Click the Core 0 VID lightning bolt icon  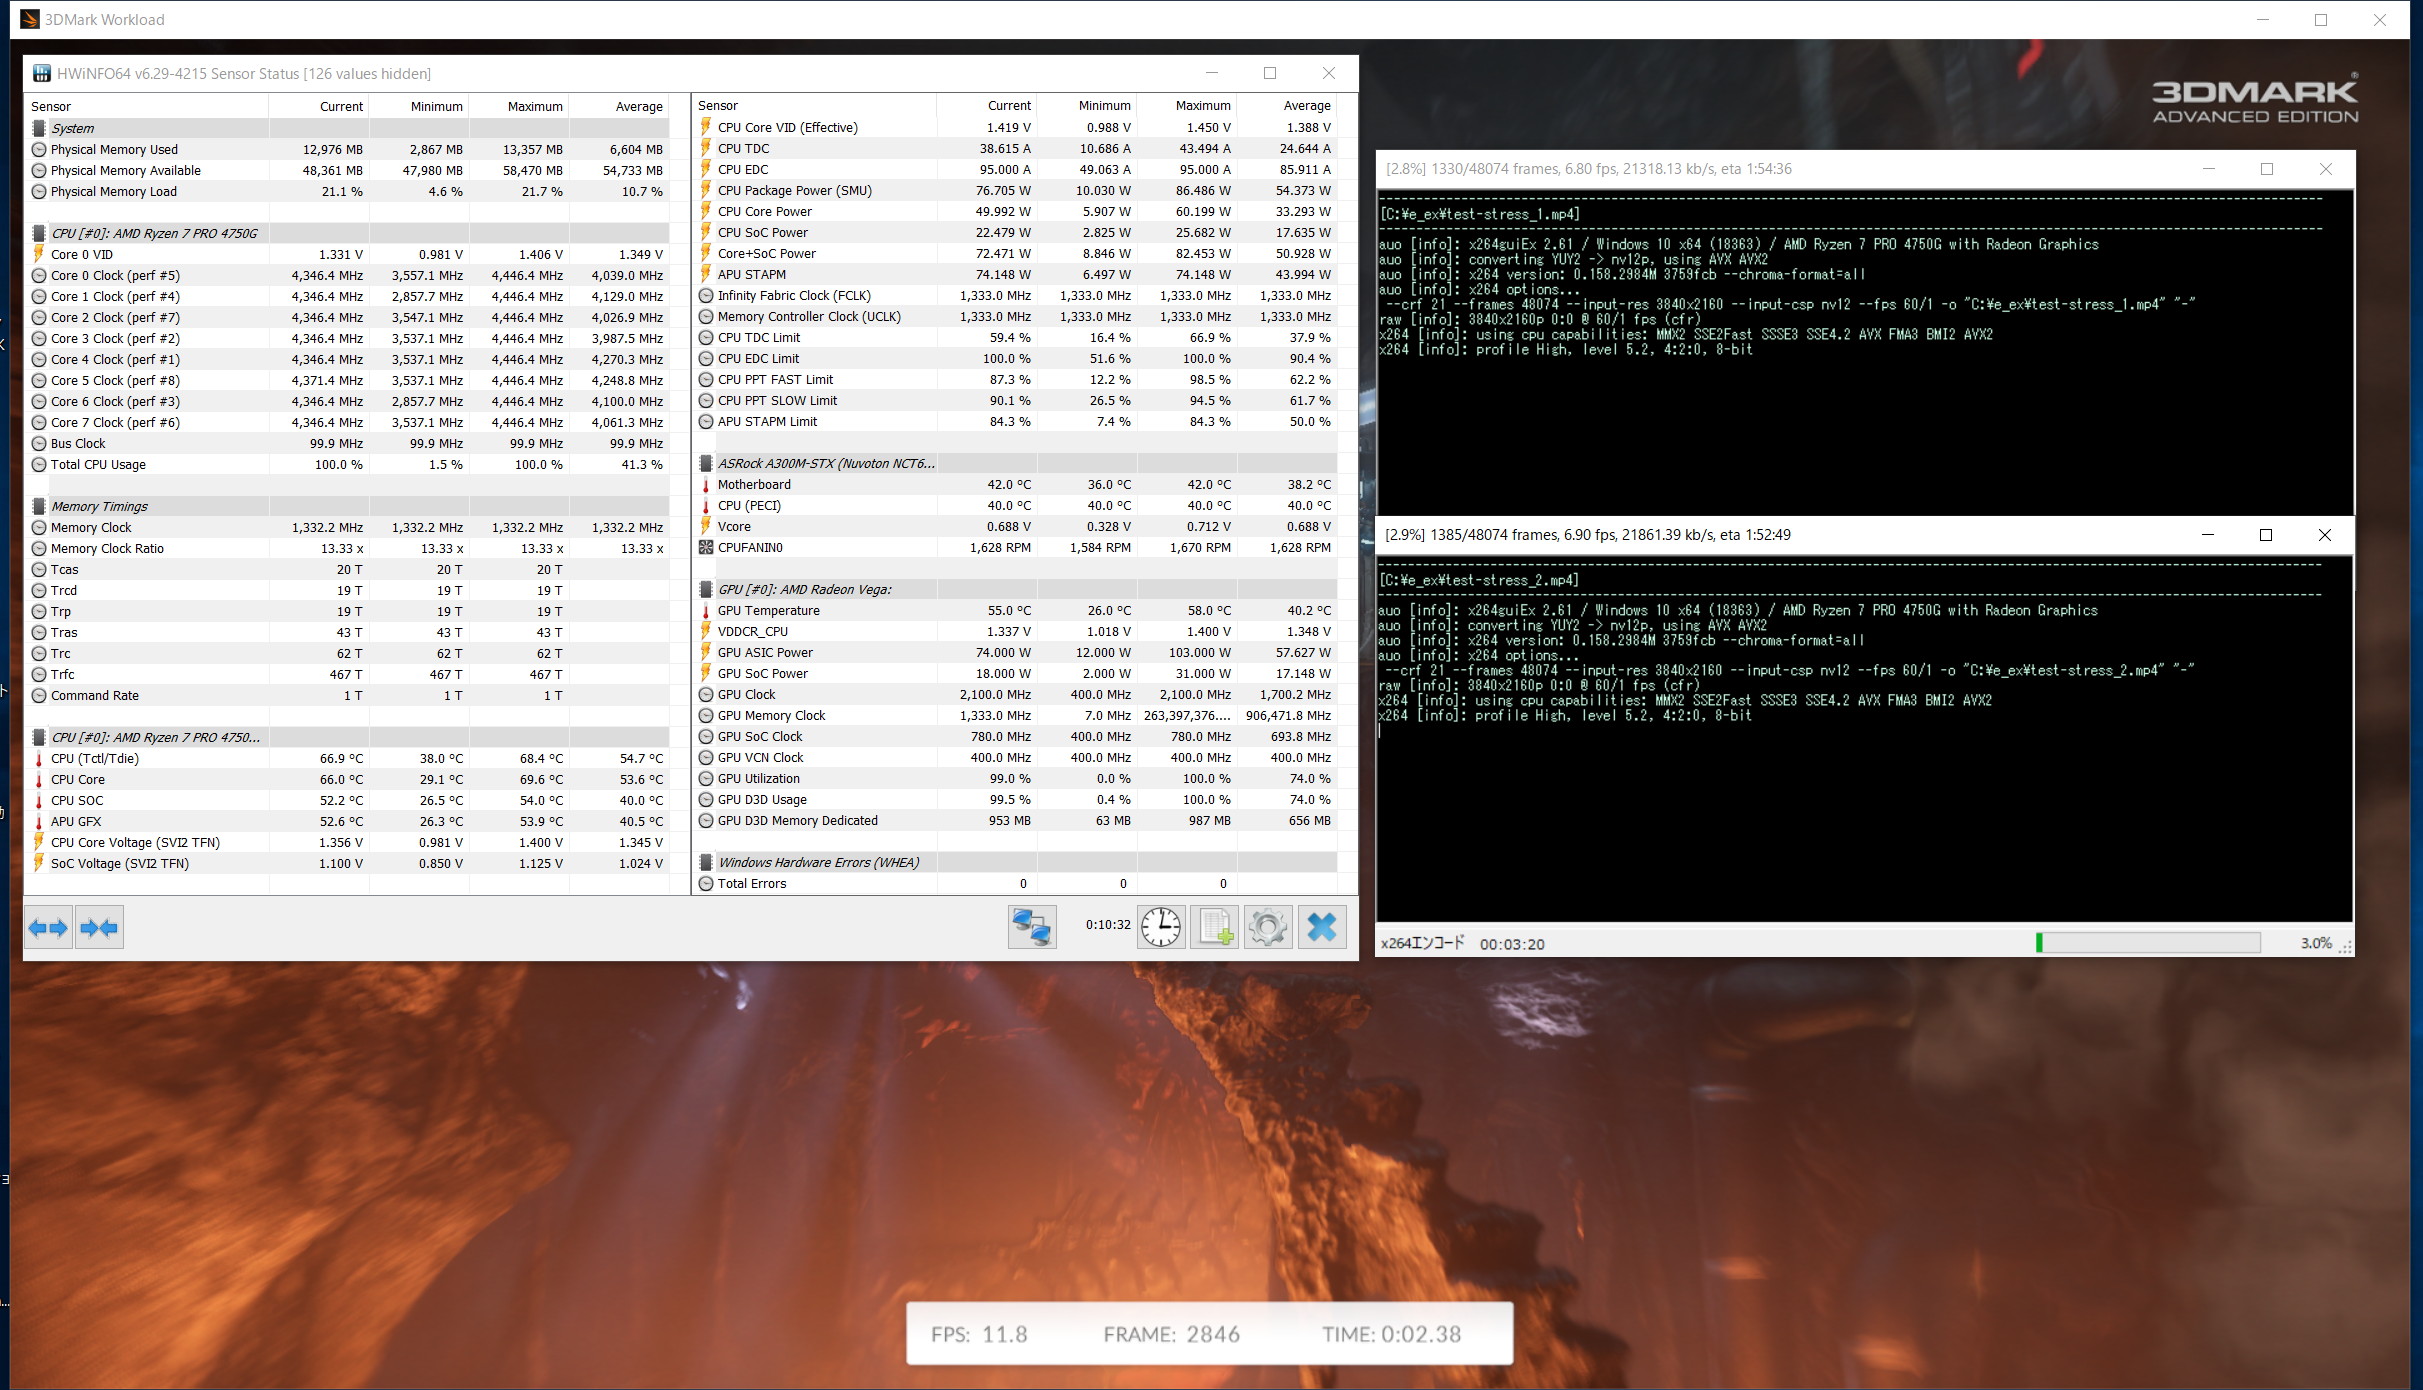[x=39, y=254]
